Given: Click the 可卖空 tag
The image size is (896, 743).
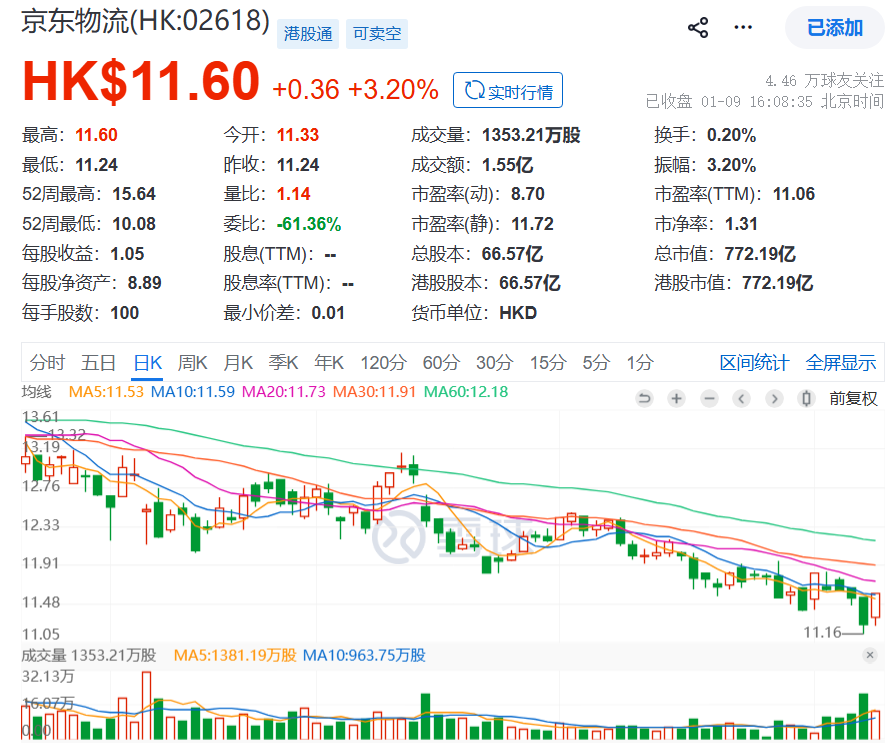Looking at the screenshot, I should 377,34.
